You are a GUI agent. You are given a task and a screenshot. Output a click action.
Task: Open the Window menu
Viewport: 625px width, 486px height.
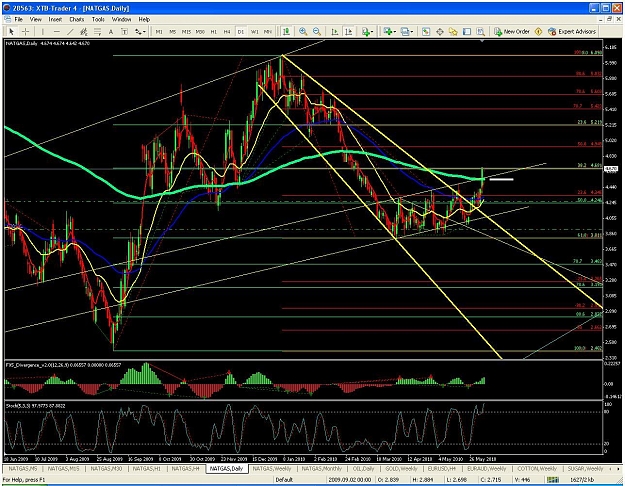121,19
